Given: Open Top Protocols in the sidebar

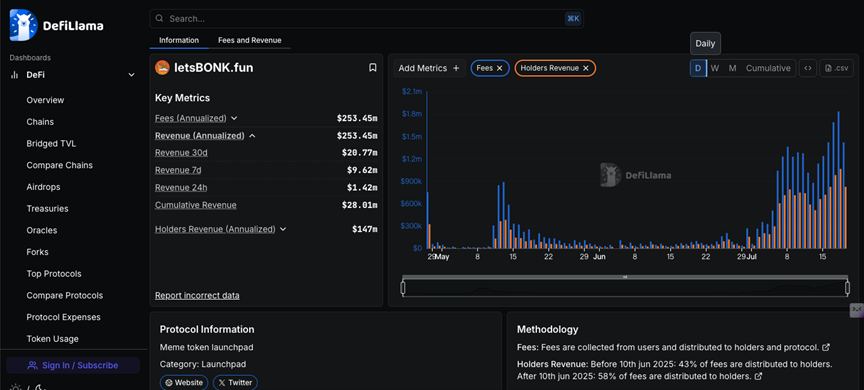Looking at the screenshot, I should 54,274.
